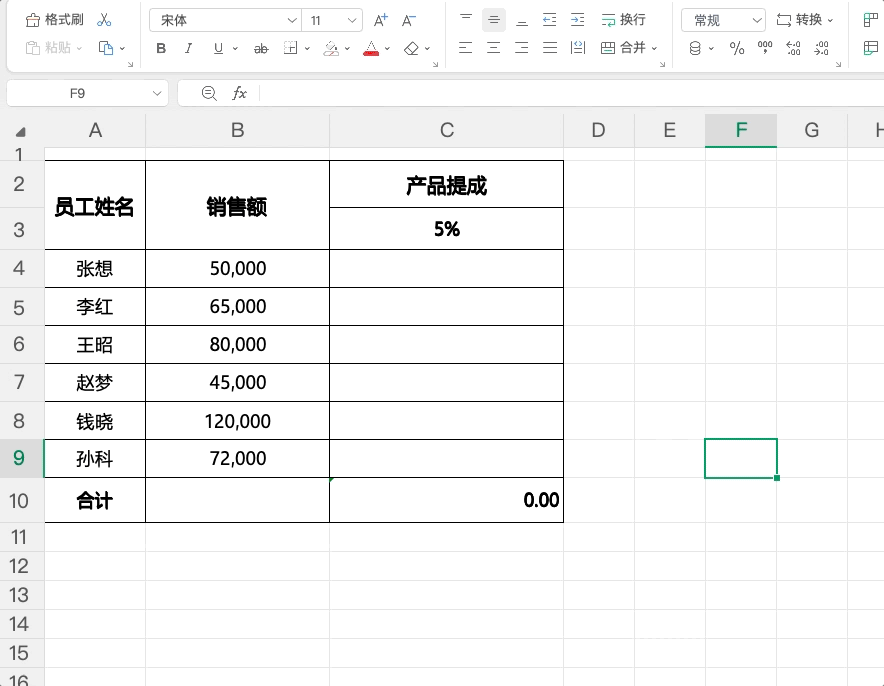
Task: Apply strikethrough formatting icon
Action: point(260,49)
